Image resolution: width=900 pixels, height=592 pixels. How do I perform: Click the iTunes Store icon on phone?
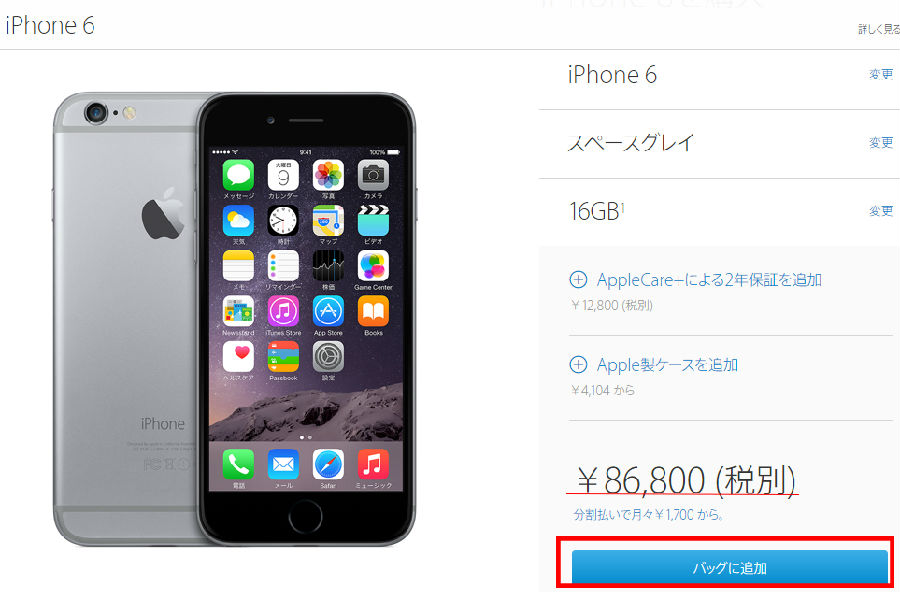point(283,311)
